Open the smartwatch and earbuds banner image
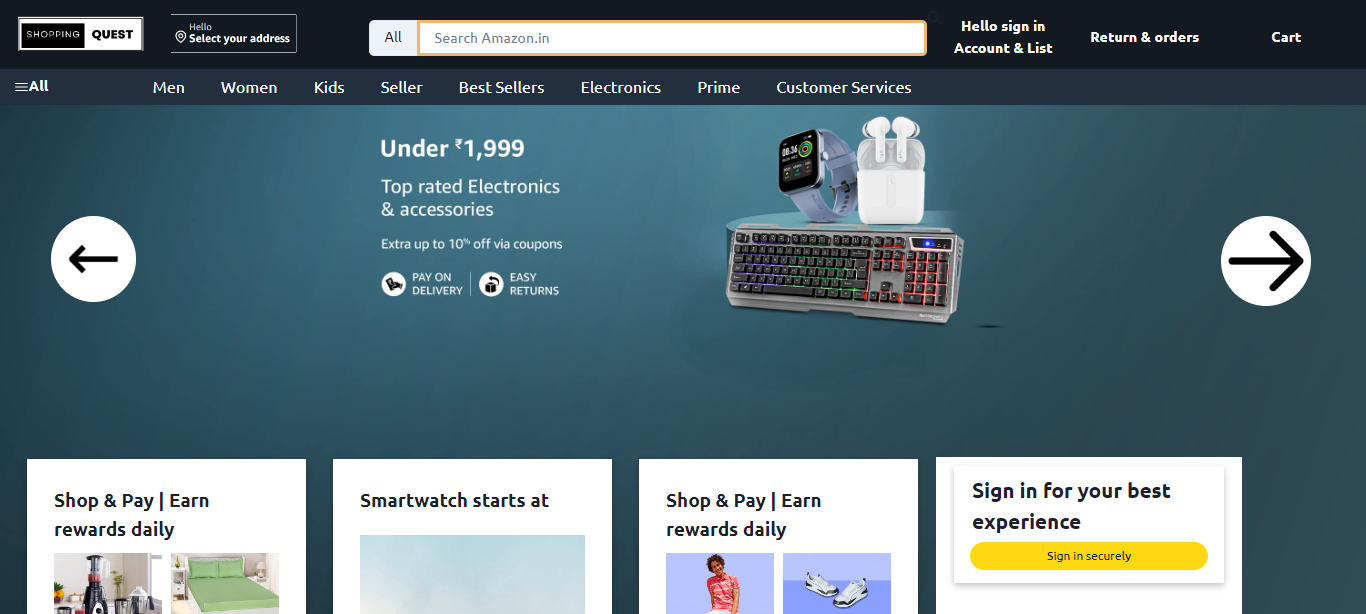The image size is (1366, 614). 846,220
